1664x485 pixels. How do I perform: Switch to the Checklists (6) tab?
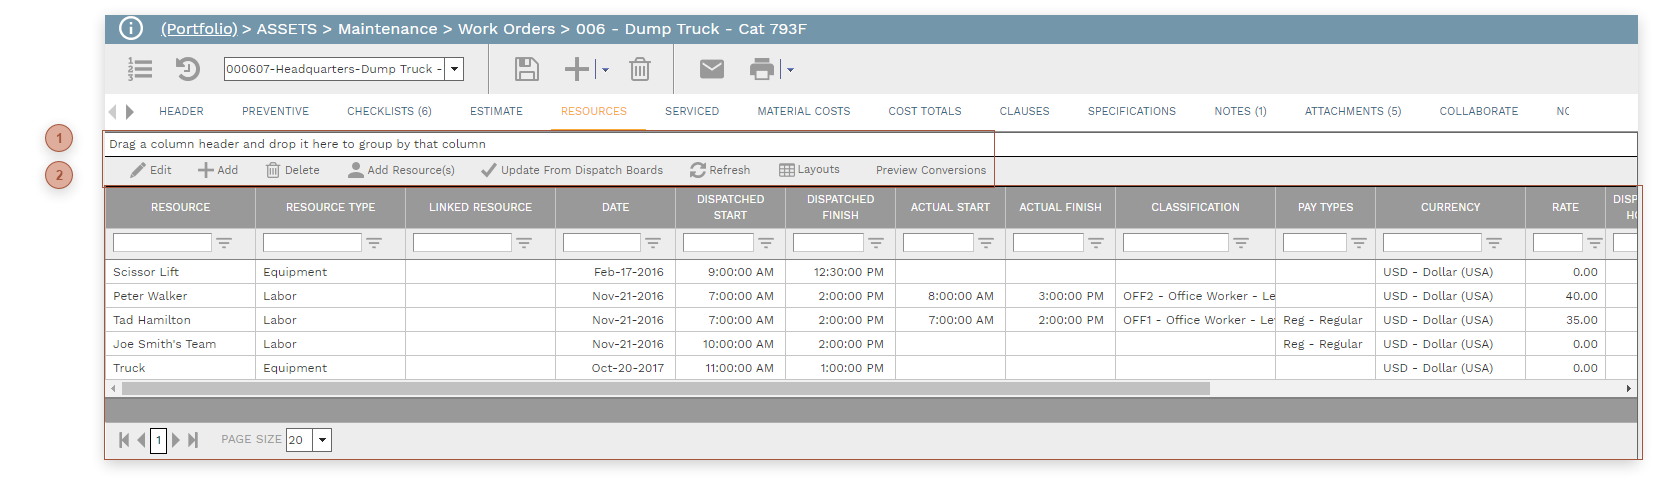click(389, 111)
